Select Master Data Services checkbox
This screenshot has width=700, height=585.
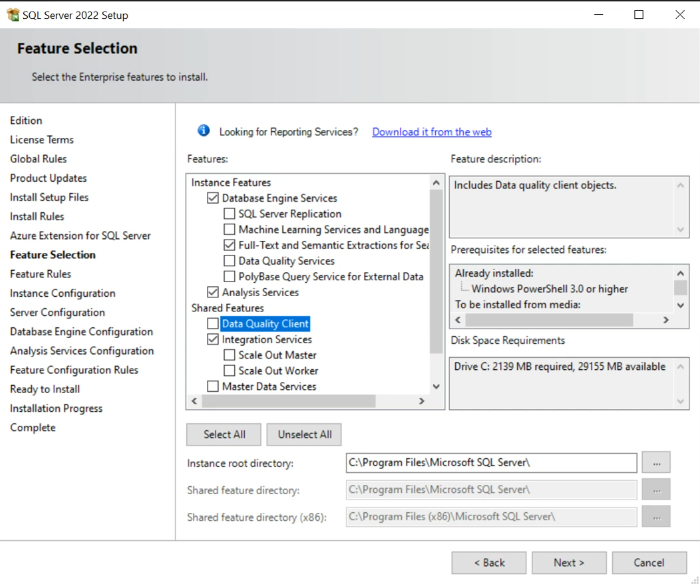(213, 386)
